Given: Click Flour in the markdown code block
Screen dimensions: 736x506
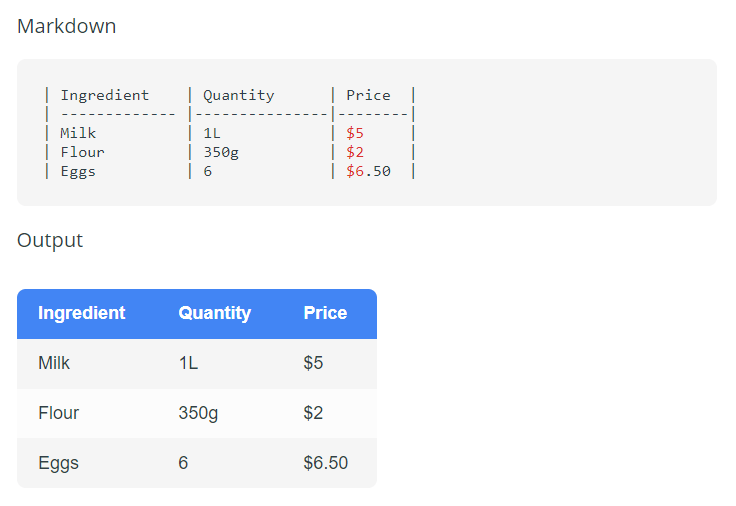Looking at the screenshot, I should pyautogui.click(x=82, y=152).
